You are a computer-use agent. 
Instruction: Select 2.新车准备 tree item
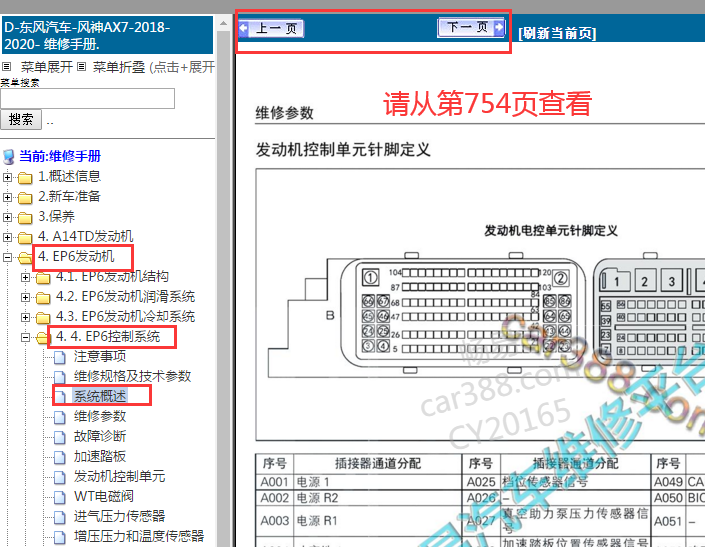(x=69, y=196)
